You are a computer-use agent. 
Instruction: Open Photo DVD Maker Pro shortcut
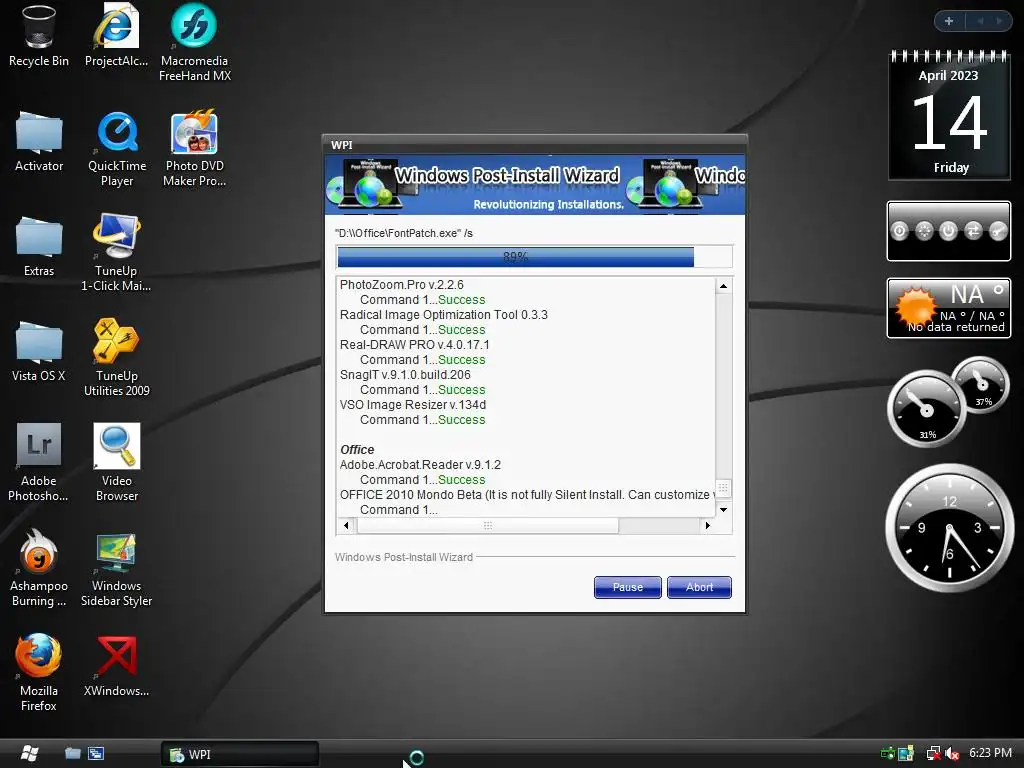pyautogui.click(x=195, y=150)
